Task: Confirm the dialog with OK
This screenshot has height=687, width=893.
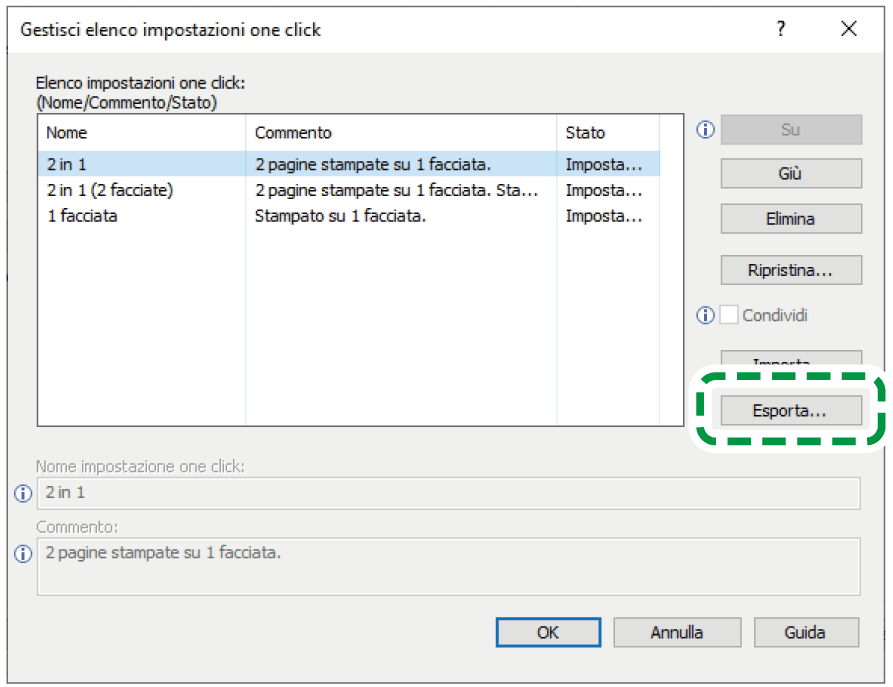Action: tap(548, 632)
